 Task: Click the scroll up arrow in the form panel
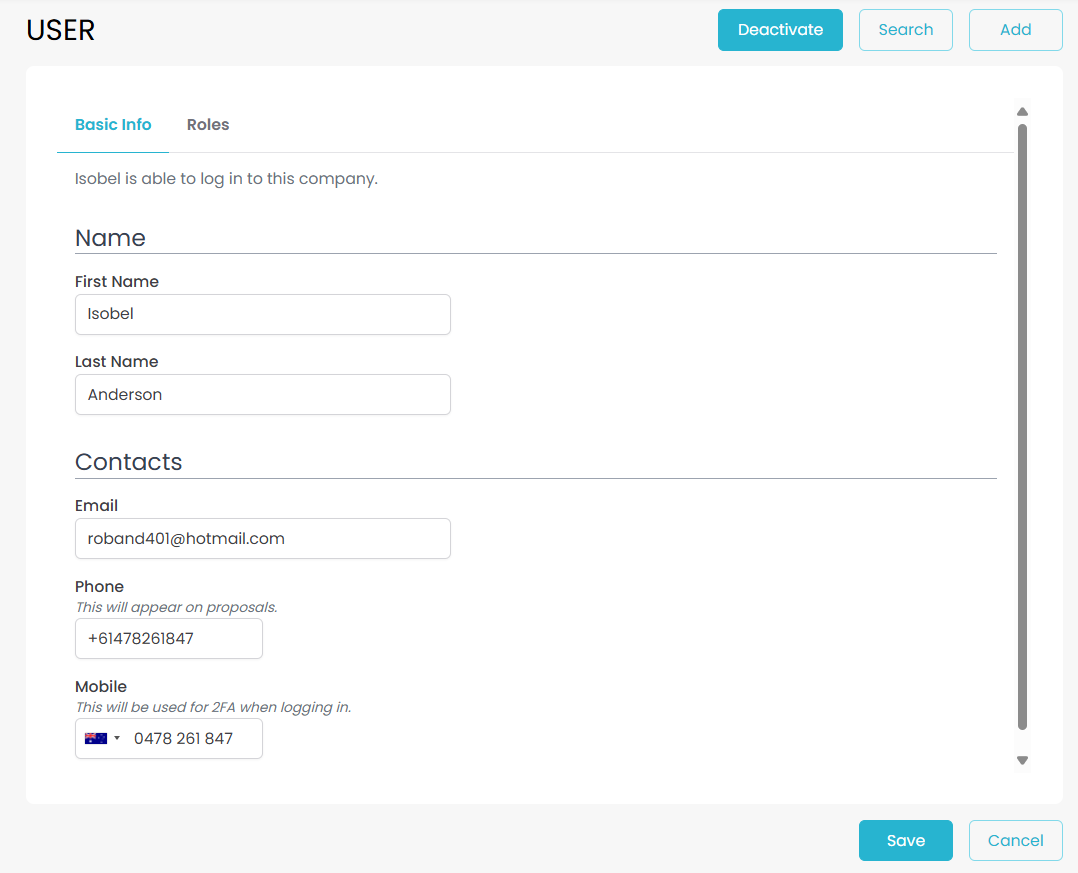point(1022,112)
